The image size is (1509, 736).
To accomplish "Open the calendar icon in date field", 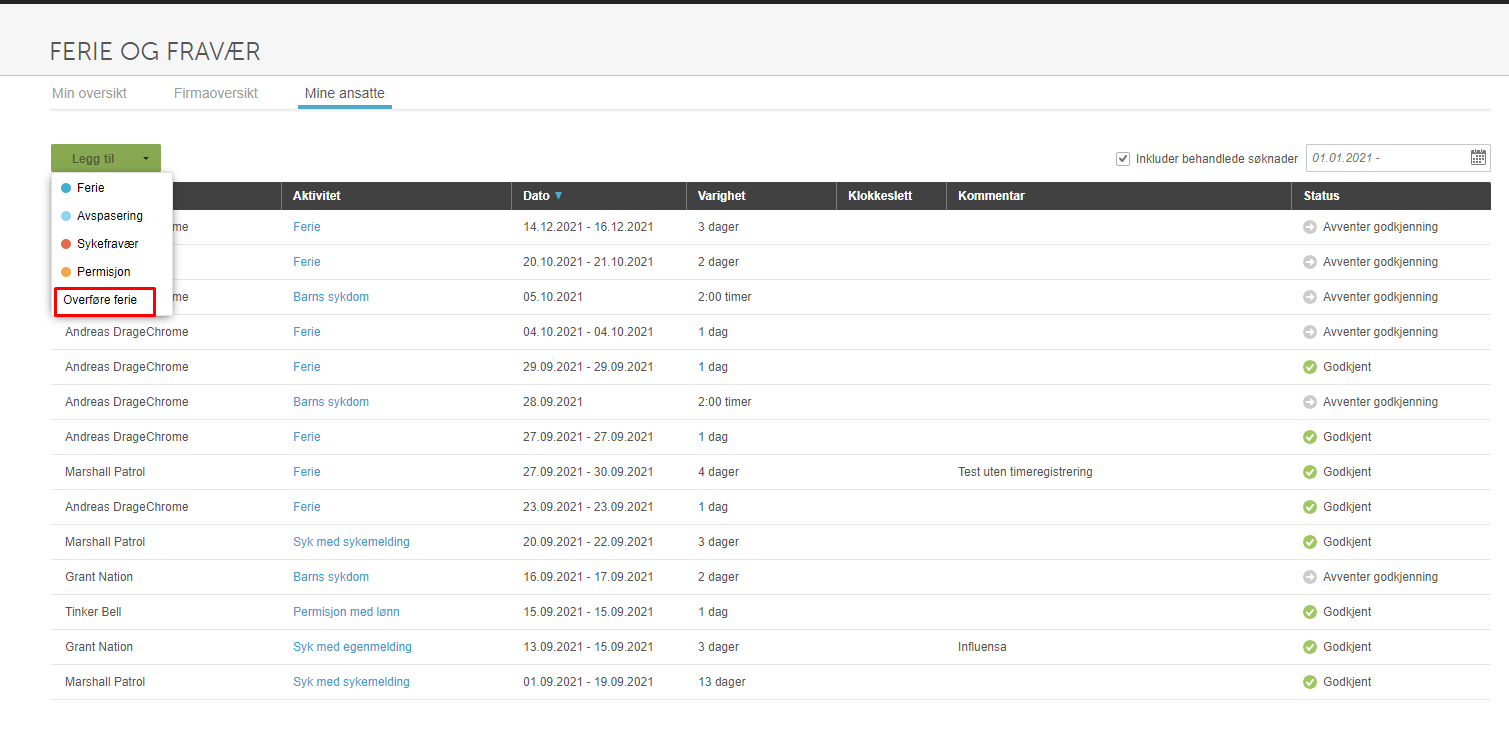I will pyautogui.click(x=1478, y=157).
